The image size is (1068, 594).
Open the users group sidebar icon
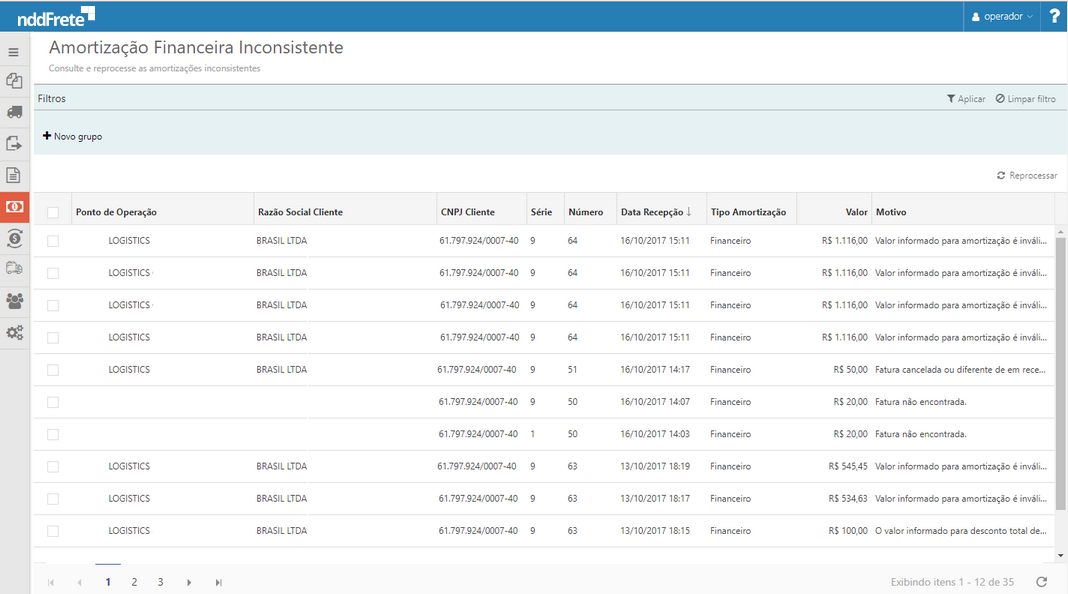point(14,301)
